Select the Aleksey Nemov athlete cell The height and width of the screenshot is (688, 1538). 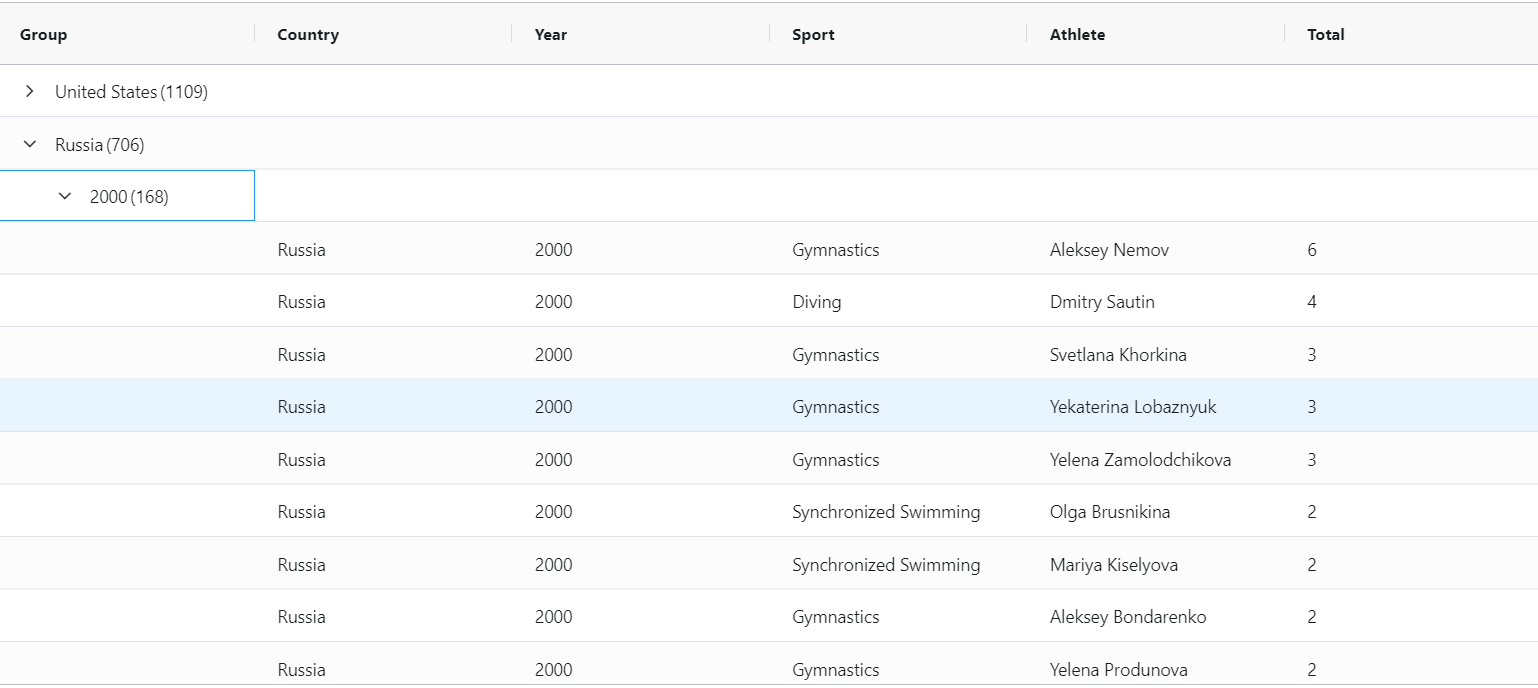pos(1109,250)
